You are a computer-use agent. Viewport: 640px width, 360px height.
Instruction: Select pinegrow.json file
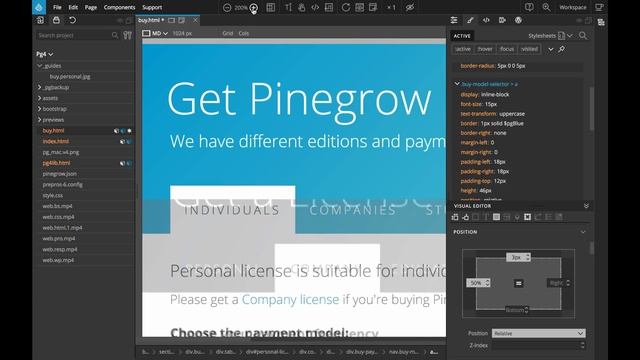point(60,173)
